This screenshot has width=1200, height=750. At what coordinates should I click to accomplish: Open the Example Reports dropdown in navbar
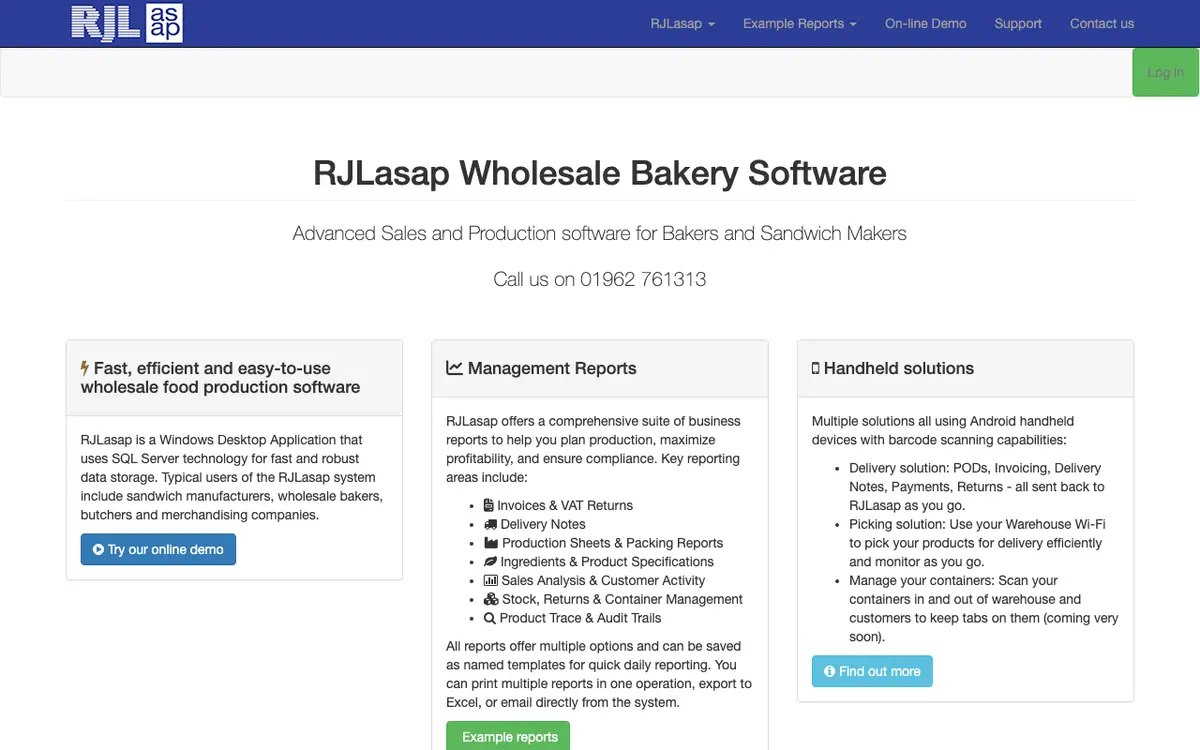click(x=800, y=23)
